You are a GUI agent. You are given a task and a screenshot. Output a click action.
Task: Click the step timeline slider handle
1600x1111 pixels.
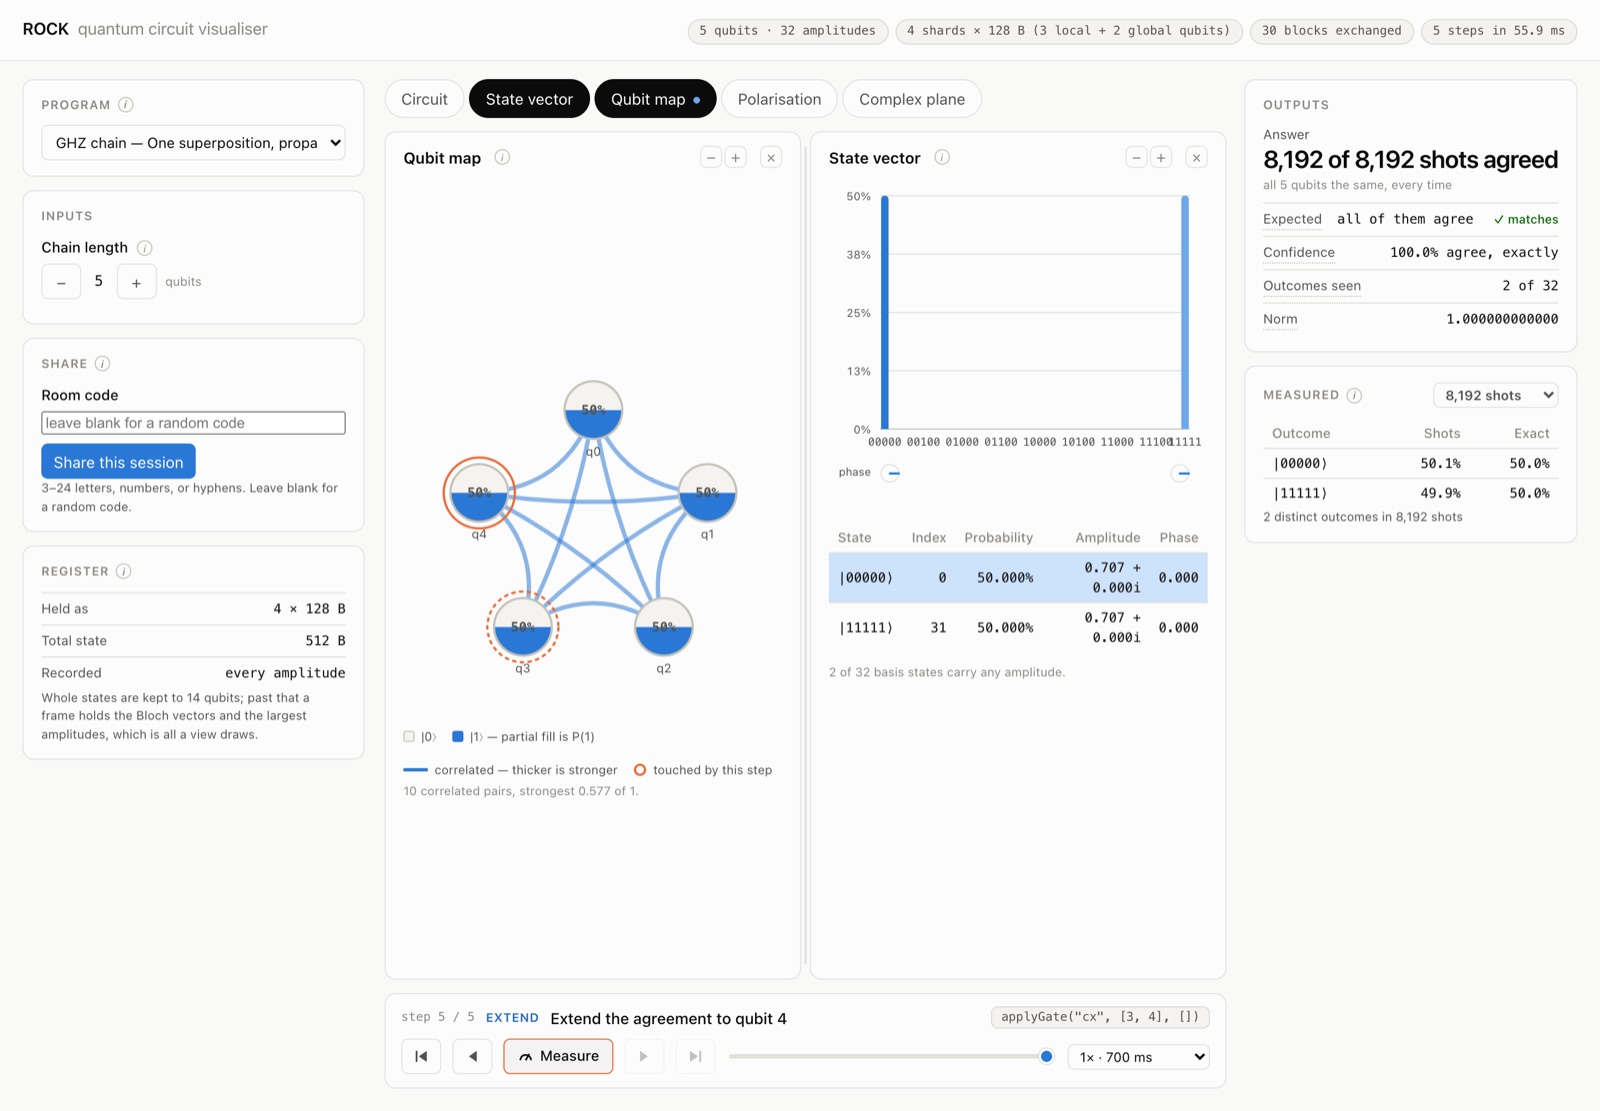click(1046, 1056)
